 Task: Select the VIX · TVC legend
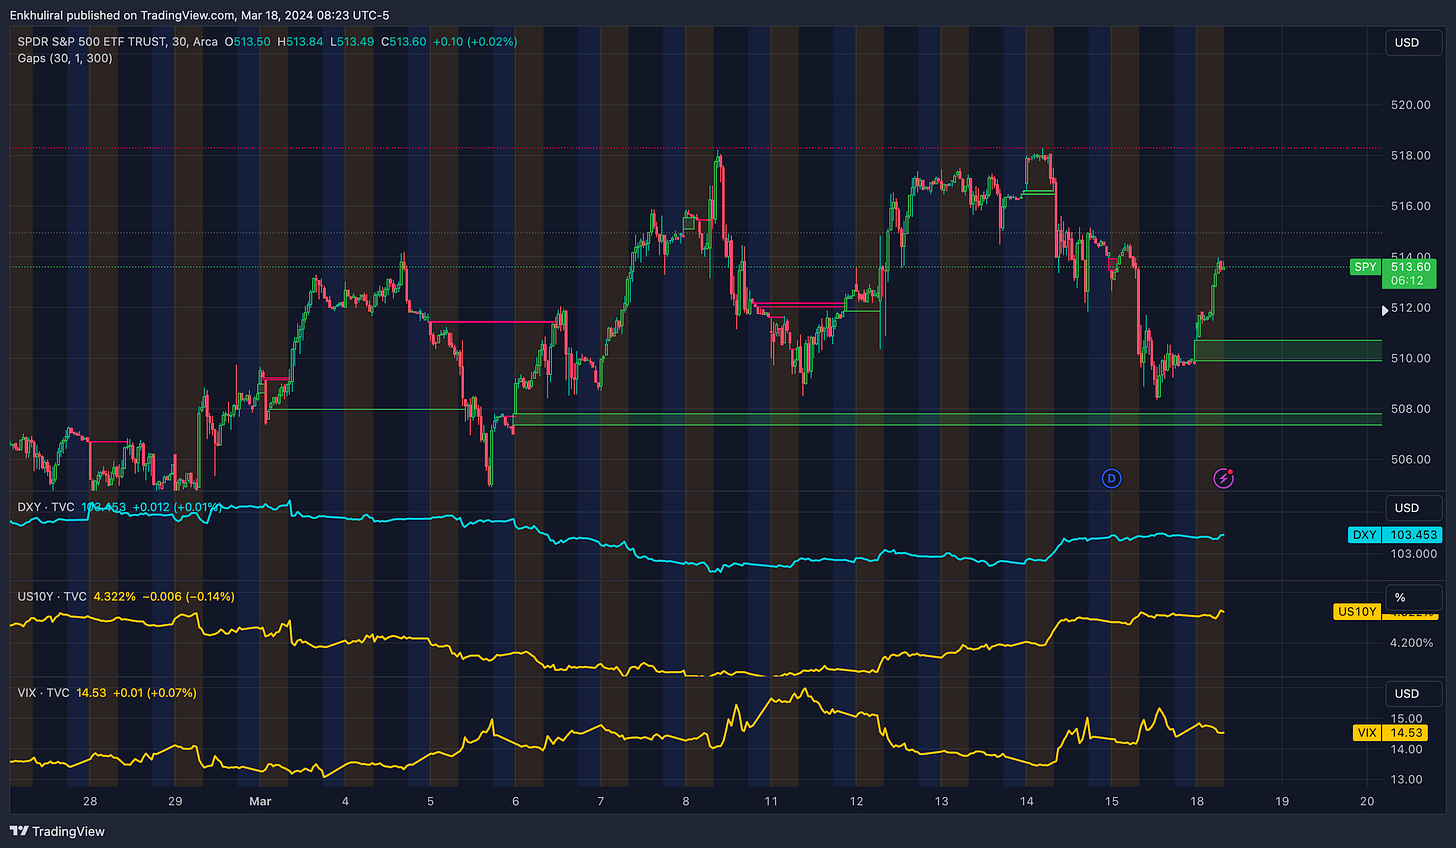tap(44, 692)
